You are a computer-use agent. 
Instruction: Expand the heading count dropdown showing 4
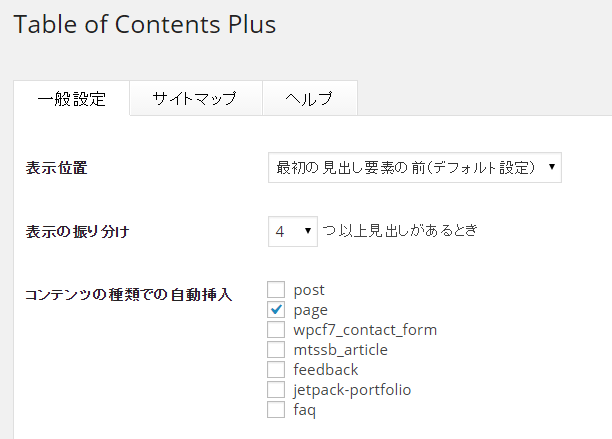[293, 231]
